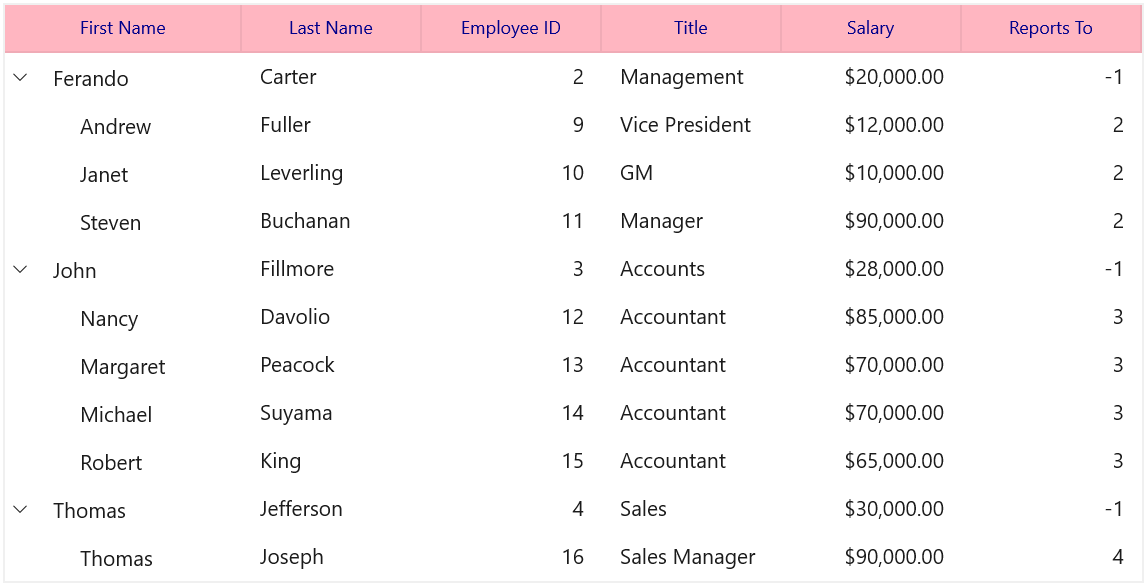Select the Vice President title cell
The width and height of the screenshot is (1147, 586).
(691, 125)
